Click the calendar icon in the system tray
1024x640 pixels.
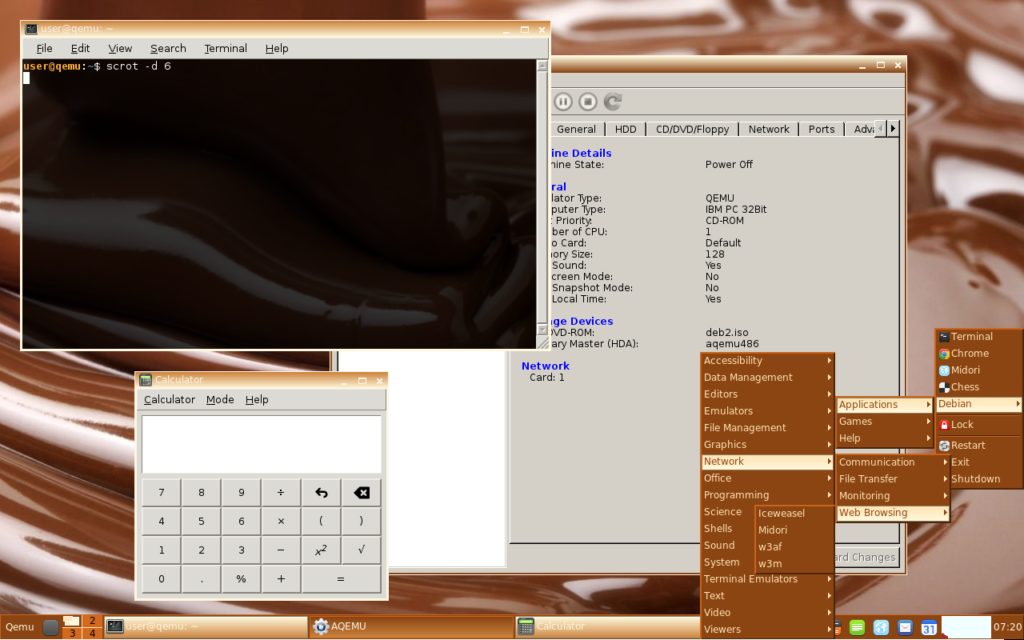point(929,627)
